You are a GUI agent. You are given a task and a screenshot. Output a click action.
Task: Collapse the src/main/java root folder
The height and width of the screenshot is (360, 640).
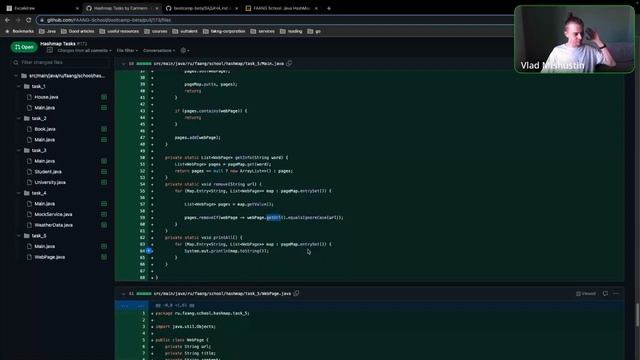click(16, 76)
